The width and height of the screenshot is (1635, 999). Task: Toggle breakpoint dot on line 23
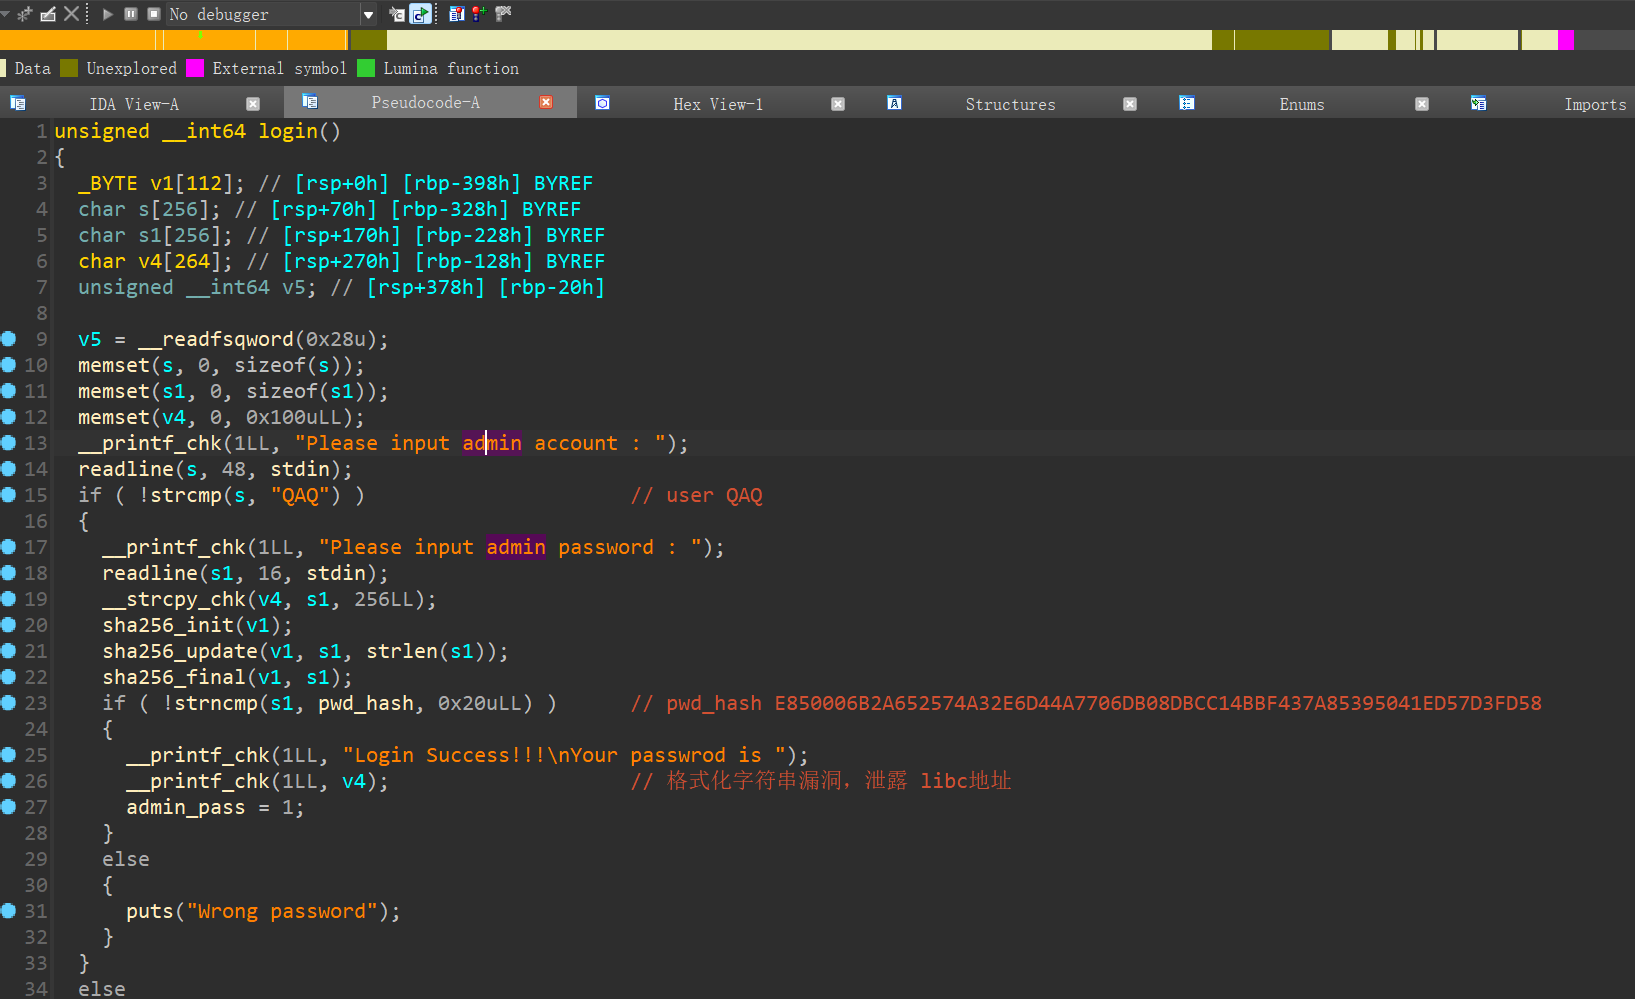9,703
